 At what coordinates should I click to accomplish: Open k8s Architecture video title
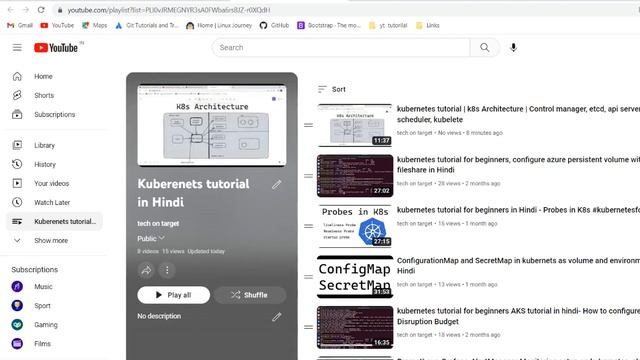click(518, 114)
